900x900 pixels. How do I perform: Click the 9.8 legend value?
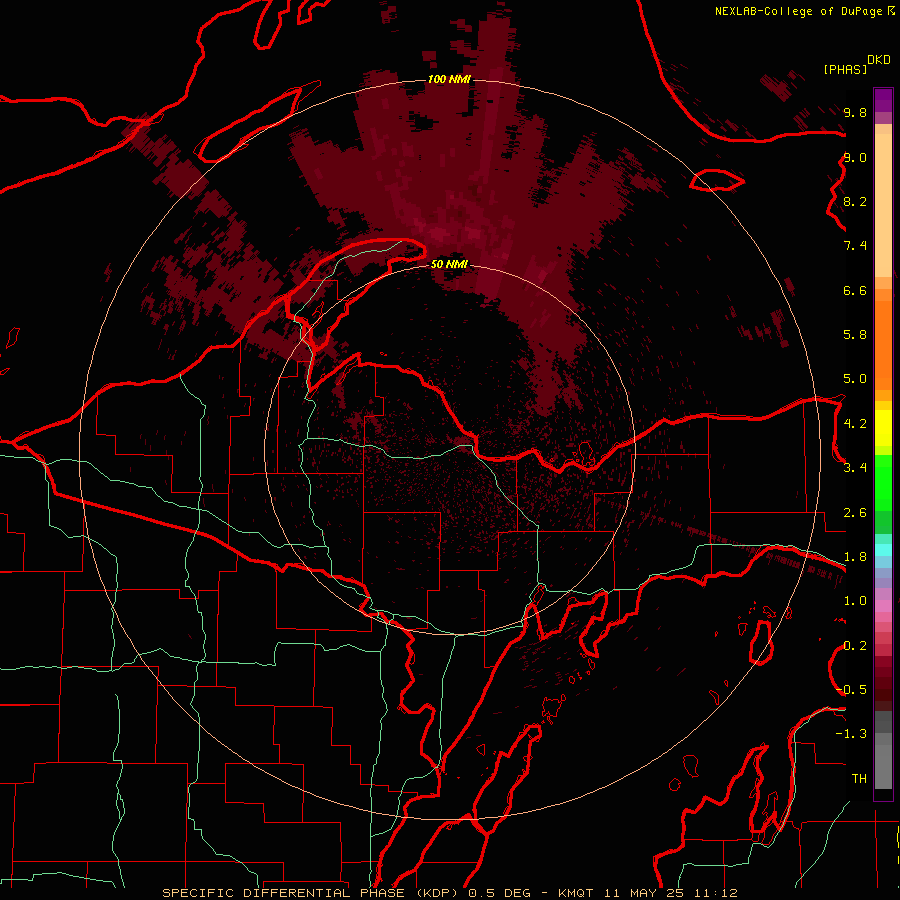pyautogui.click(x=855, y=113)
